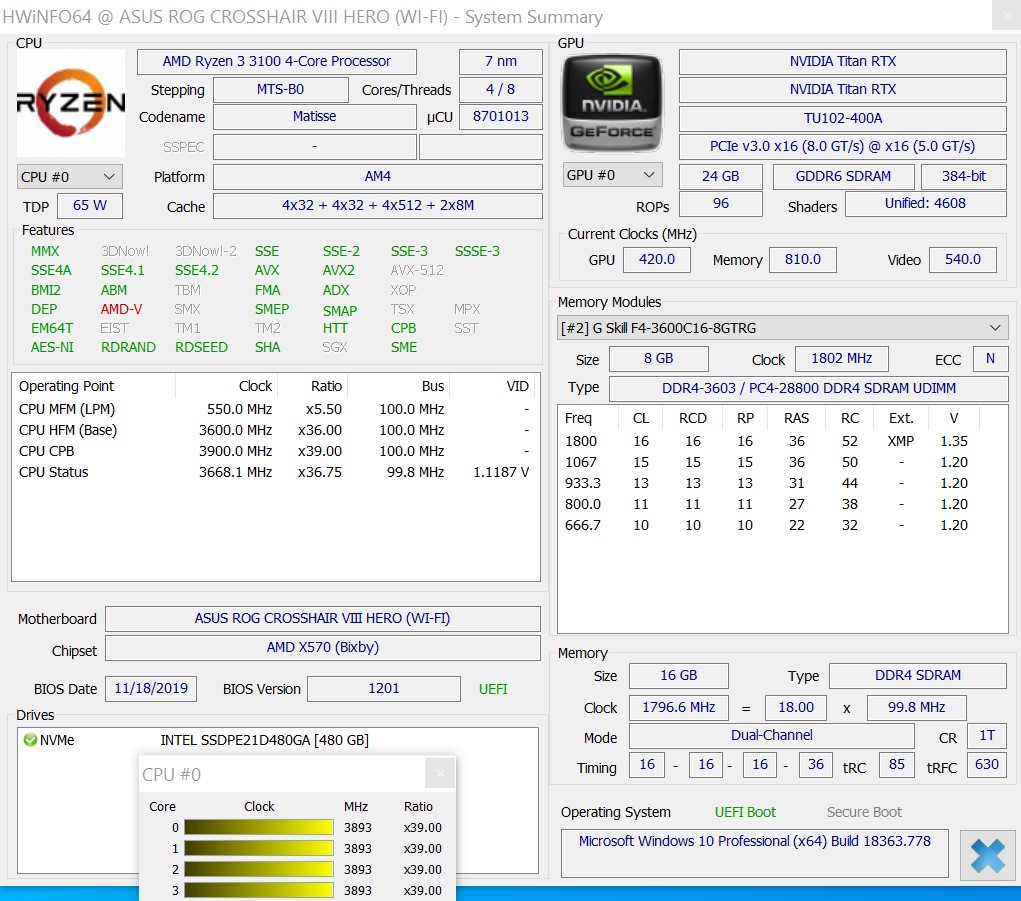Click the µCU 8701013 field
Viewport: 1021px width, 901px height.
click(x=501, y=117)
